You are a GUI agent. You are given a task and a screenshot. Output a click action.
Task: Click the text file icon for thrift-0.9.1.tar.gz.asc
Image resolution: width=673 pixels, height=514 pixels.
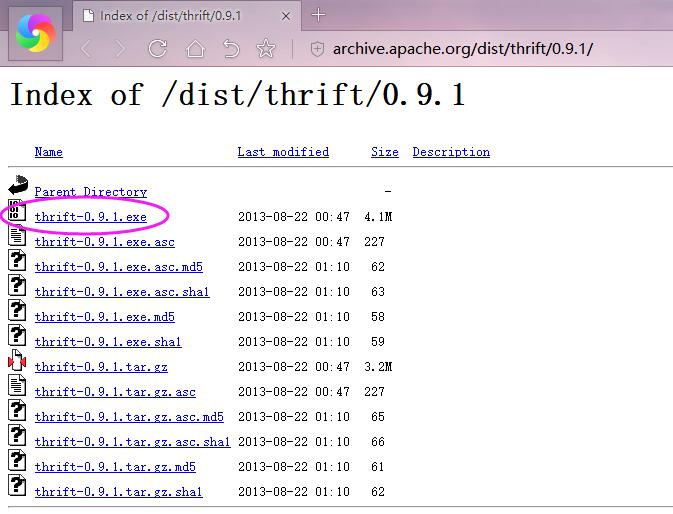tap(17, 385)
